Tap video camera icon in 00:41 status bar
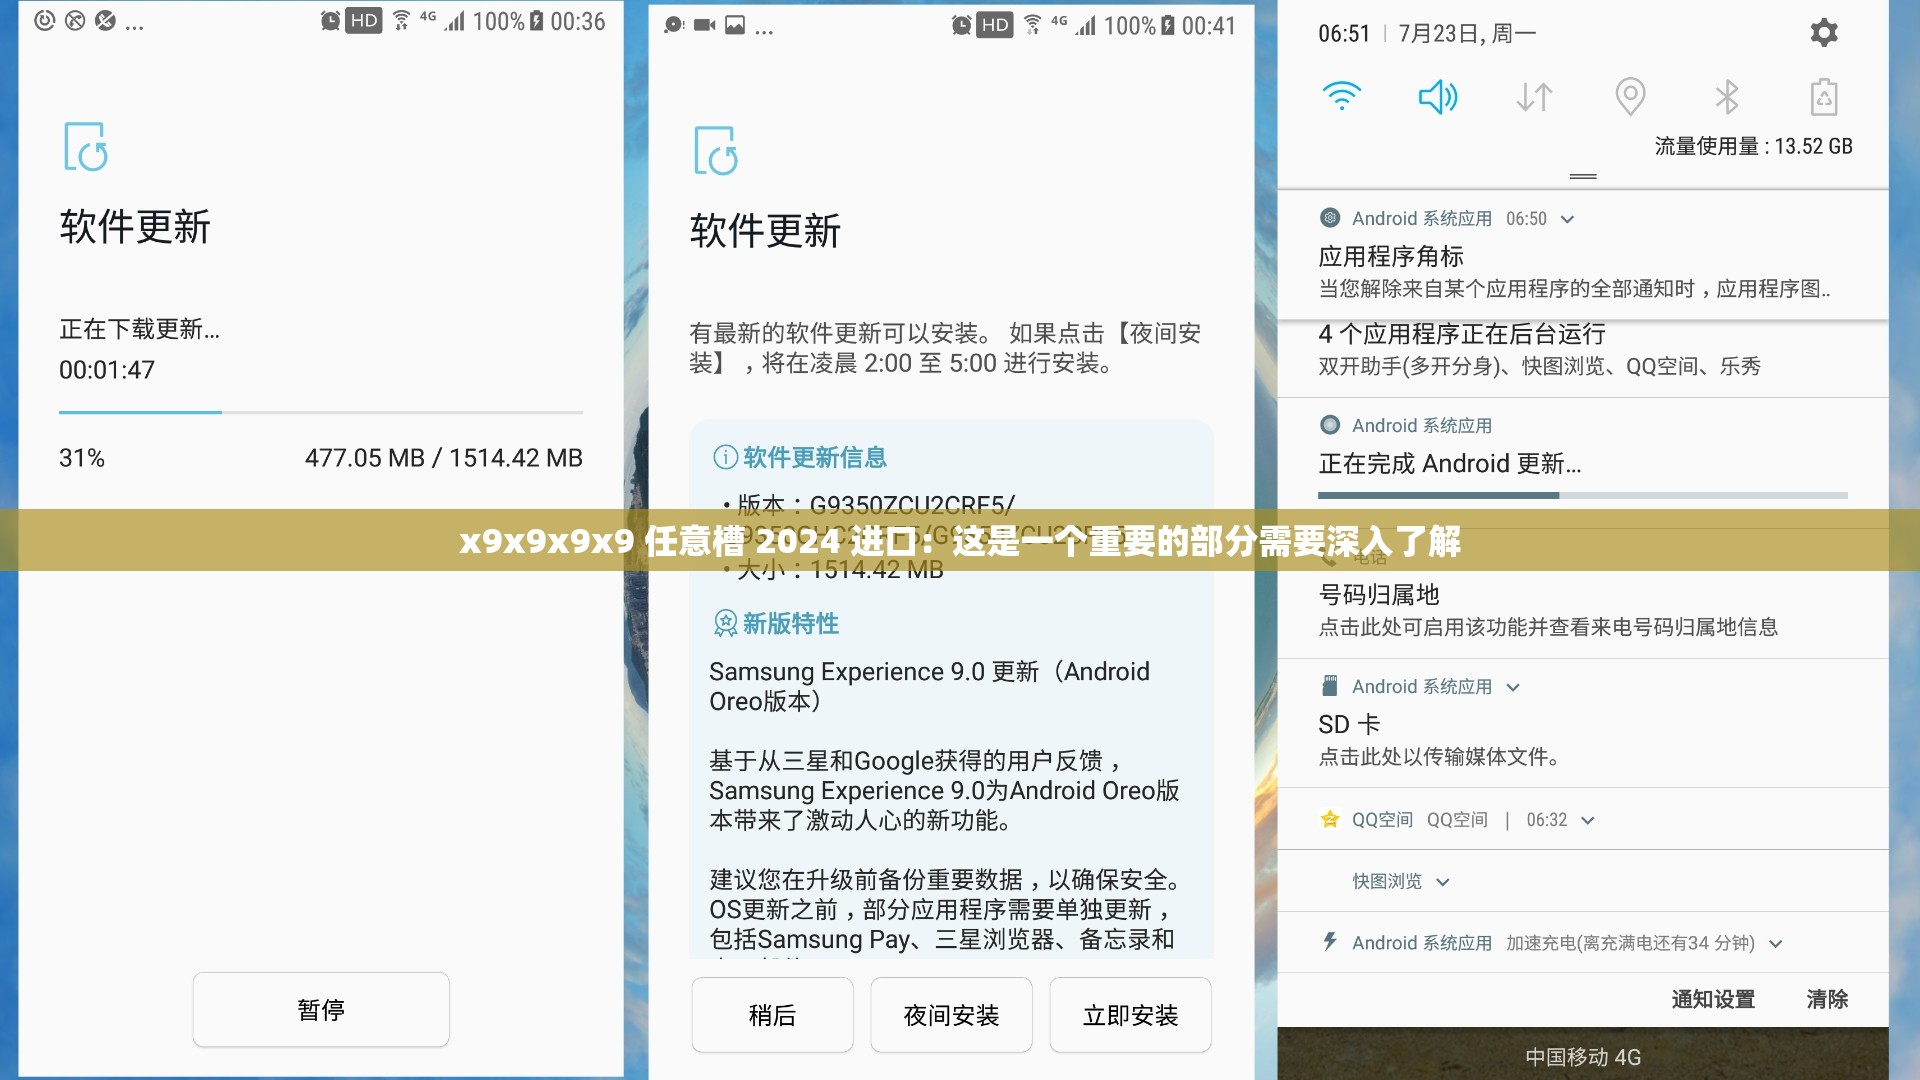The width and height of the screenshot is (1920, 1080). [x=705, y=26]
